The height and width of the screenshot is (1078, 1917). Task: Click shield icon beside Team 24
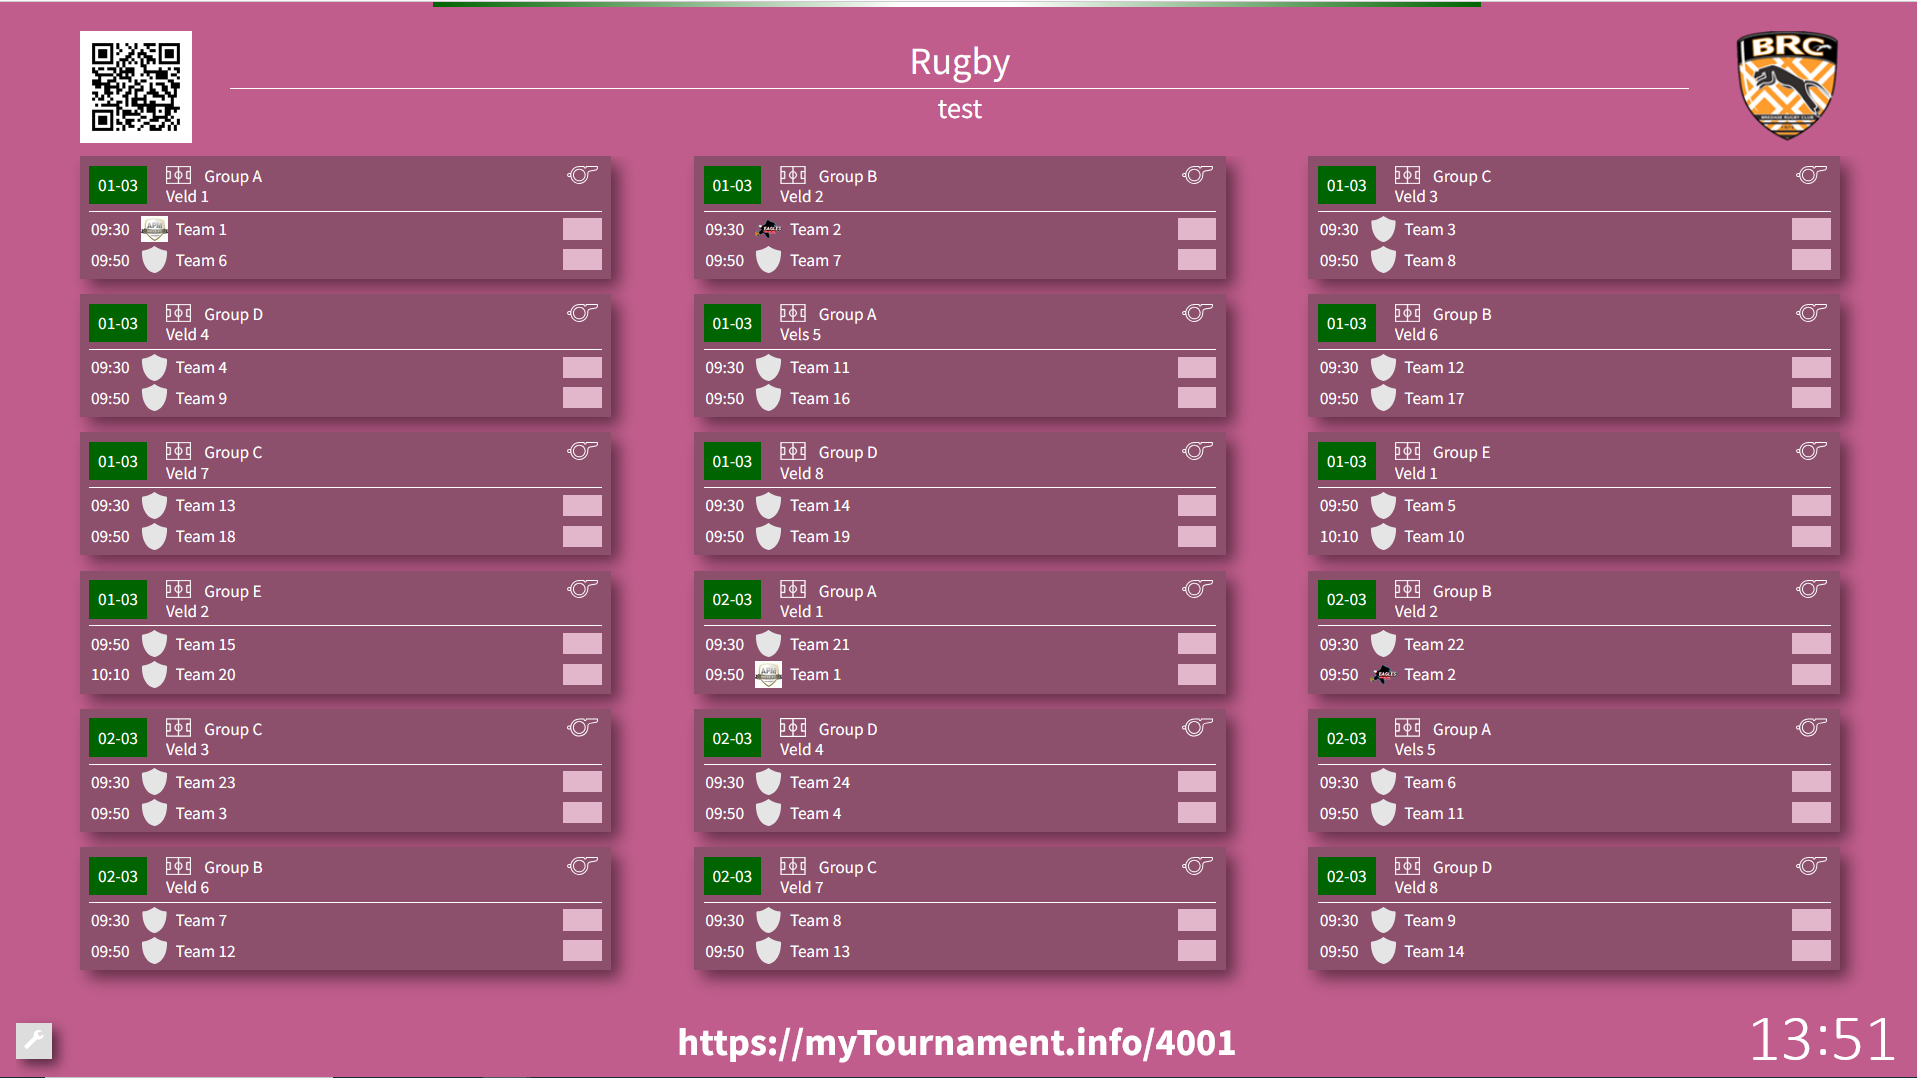768,782
